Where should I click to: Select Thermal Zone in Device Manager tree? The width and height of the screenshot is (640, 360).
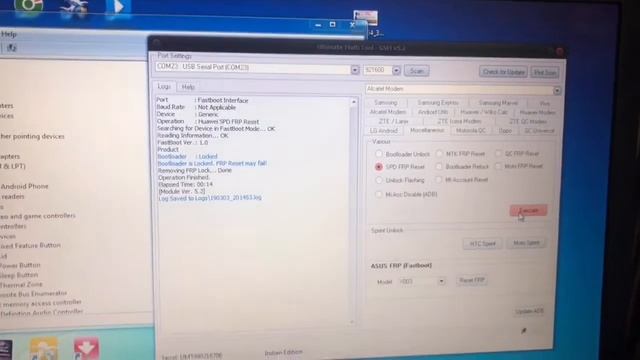pos(21,284)
